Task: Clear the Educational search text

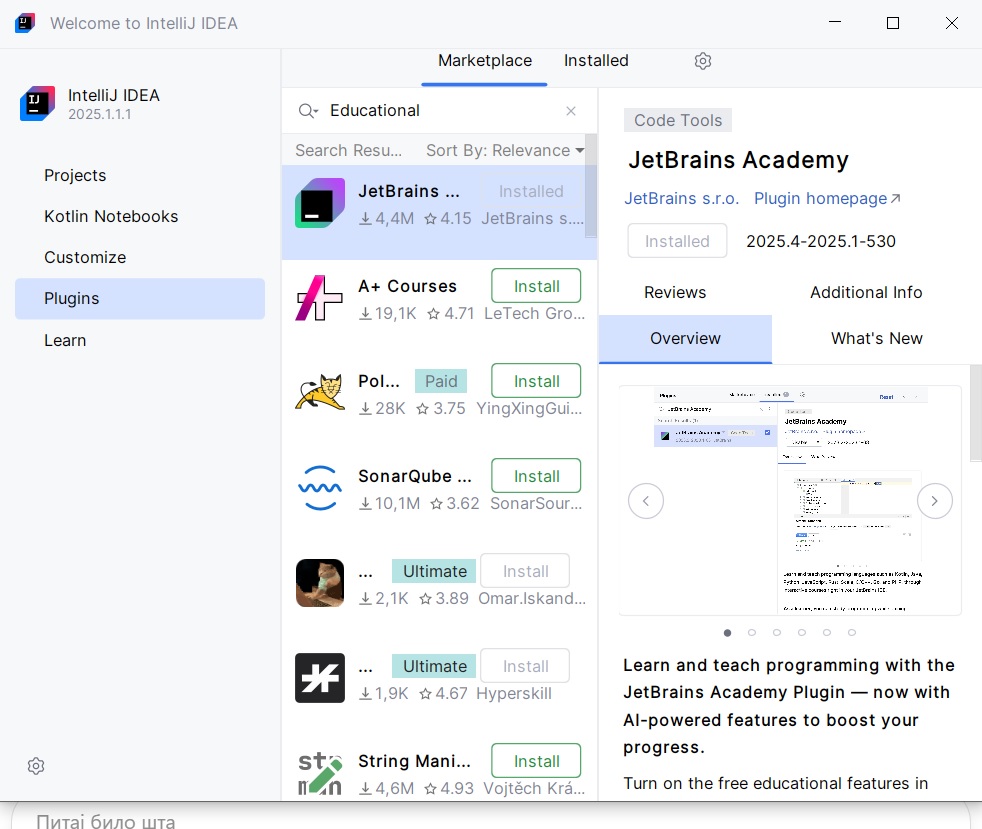Action: click(x=571, y=111)
